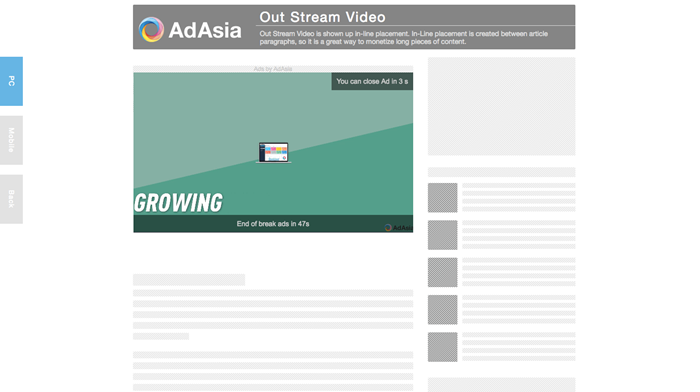The height and width of the screenshot is (392, 700).
Task: Click the 'Ads by AdAsia' label above video
Action: tap(273, 69)
